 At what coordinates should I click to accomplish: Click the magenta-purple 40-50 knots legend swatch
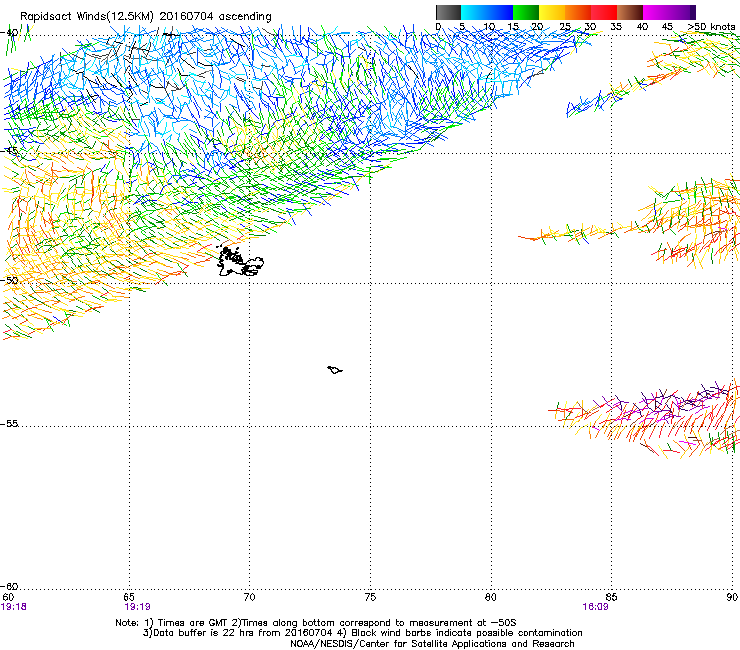(669, 12)
